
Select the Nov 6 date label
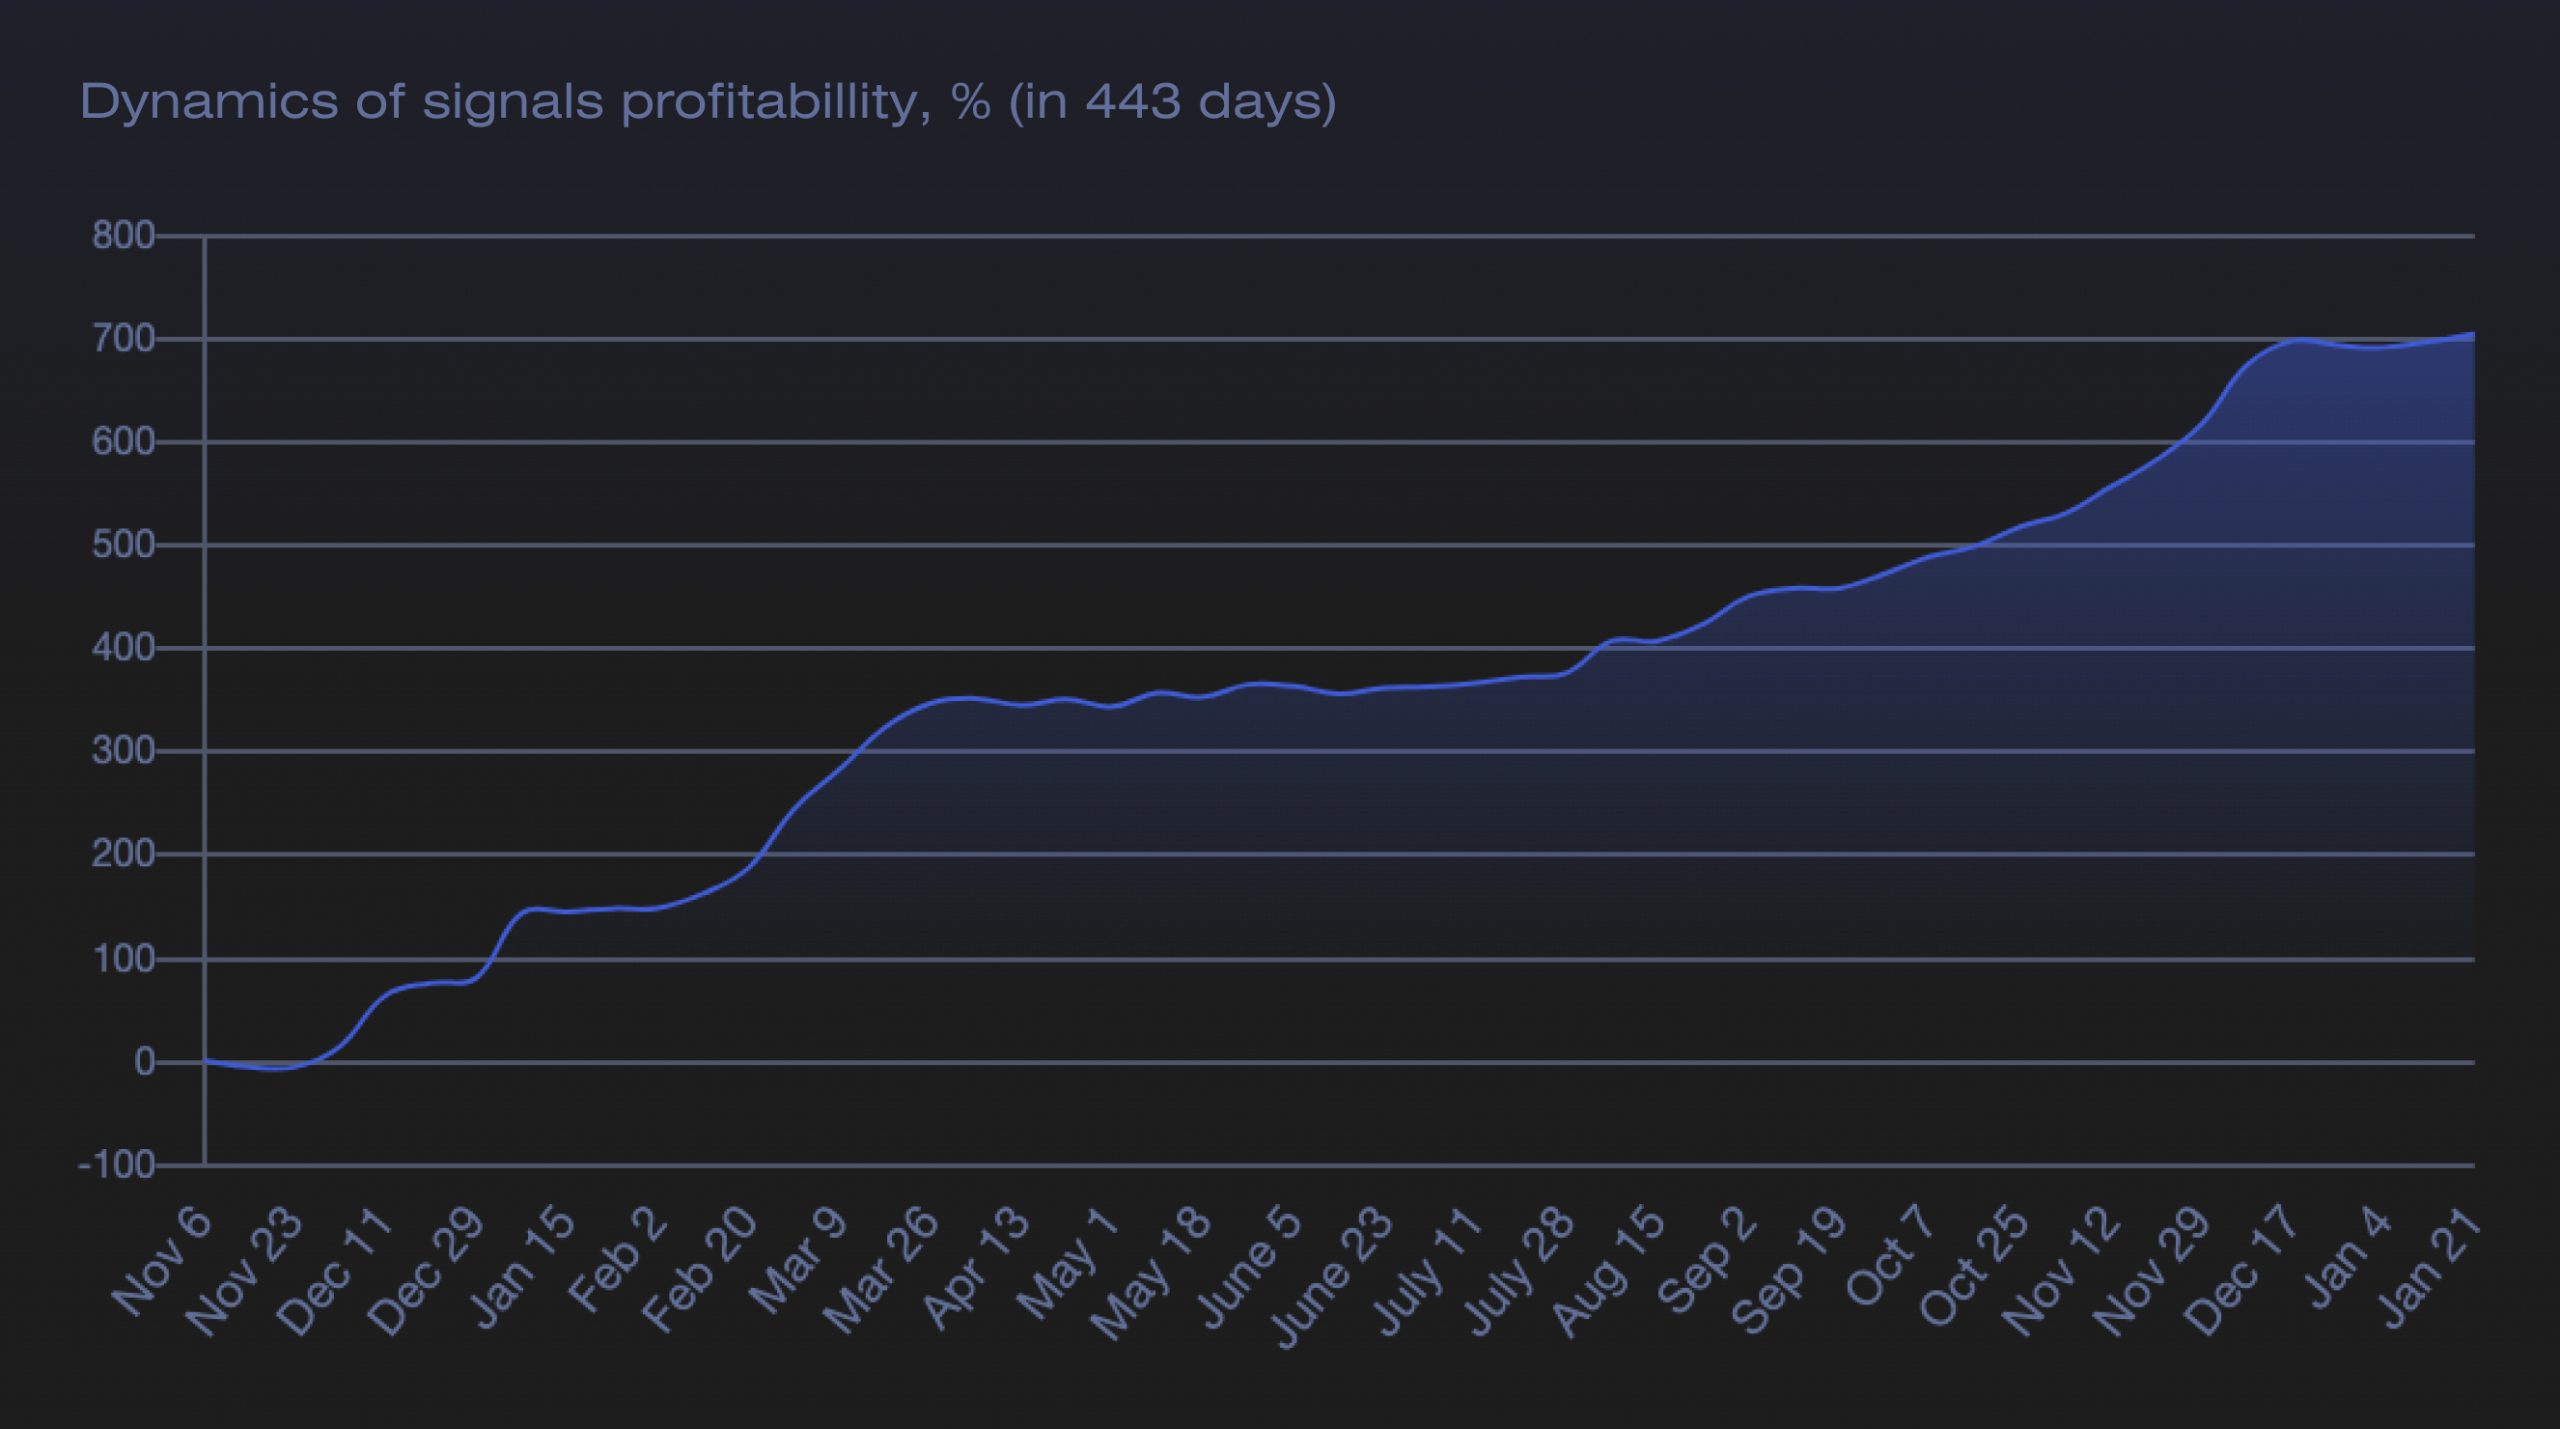tap(162, 1262)
